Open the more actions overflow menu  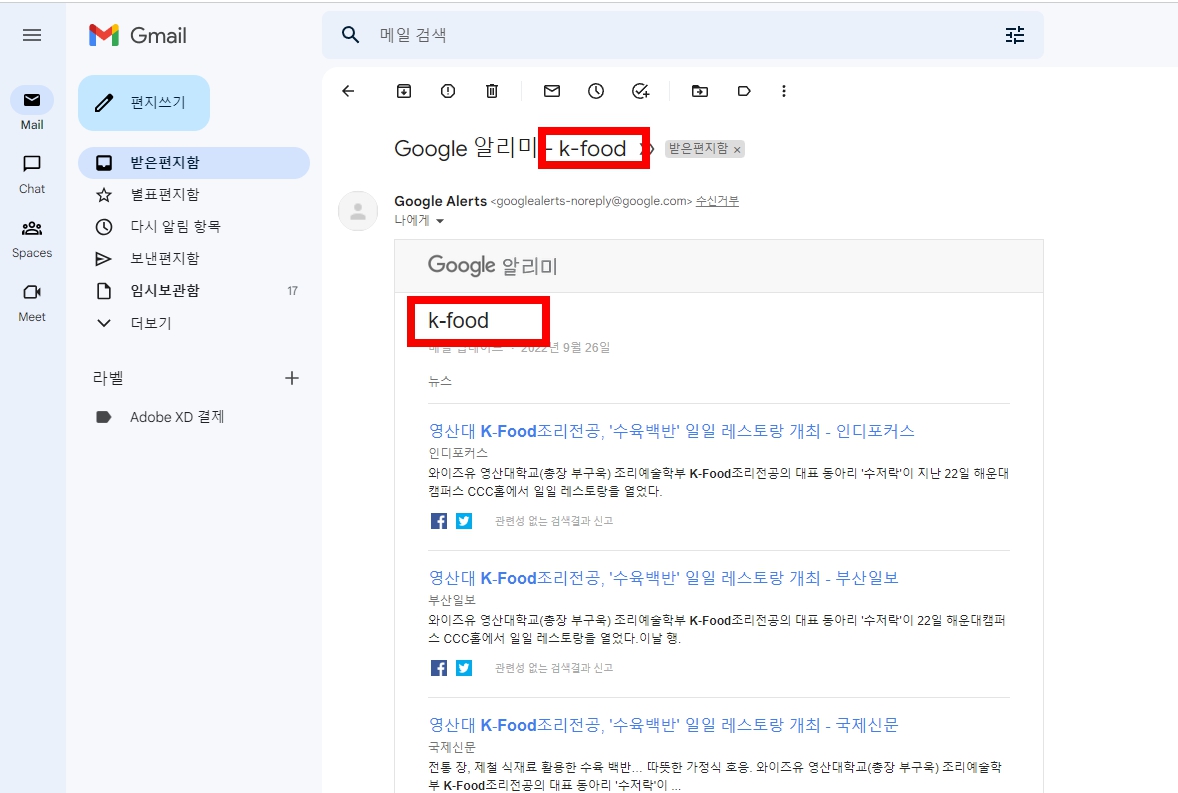(x=784, y=90)
